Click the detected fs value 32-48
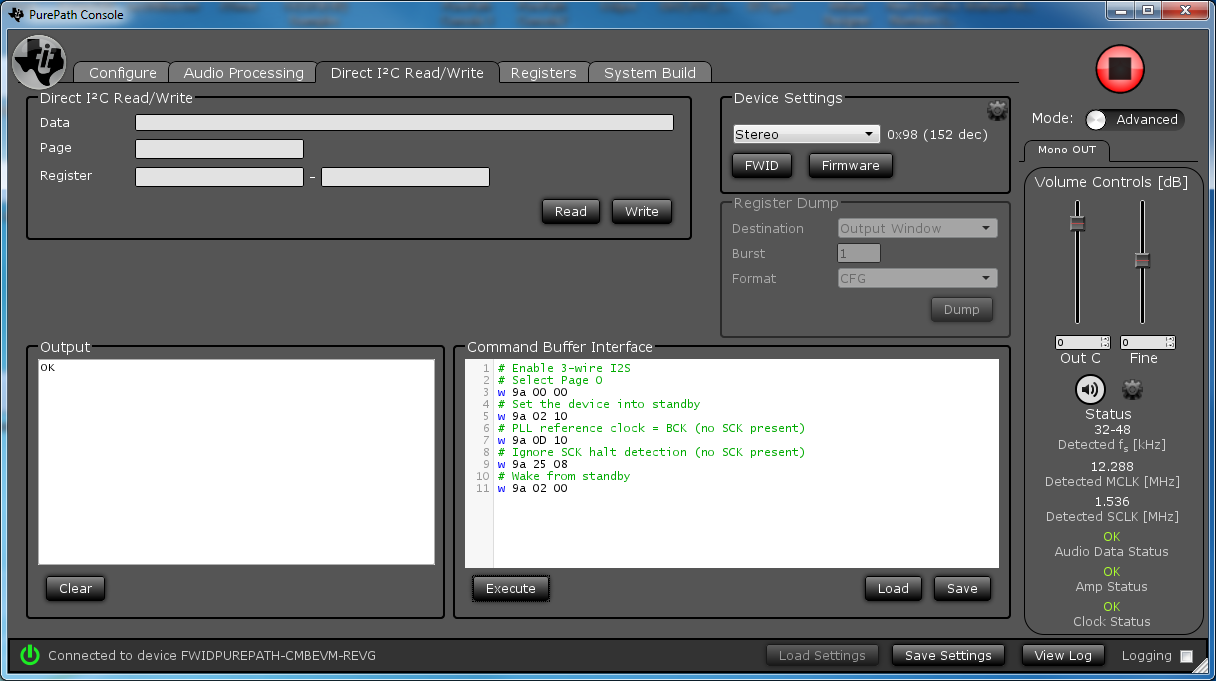This screenshot has width=1216, height=681. (1112, 429)
